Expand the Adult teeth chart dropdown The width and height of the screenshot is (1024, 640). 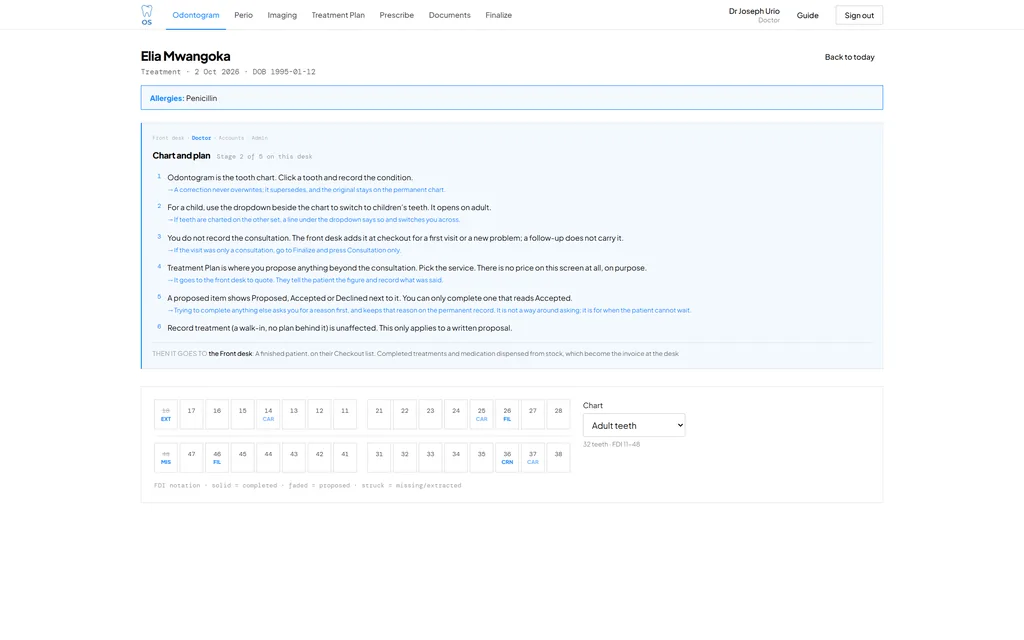pos(634,425)
